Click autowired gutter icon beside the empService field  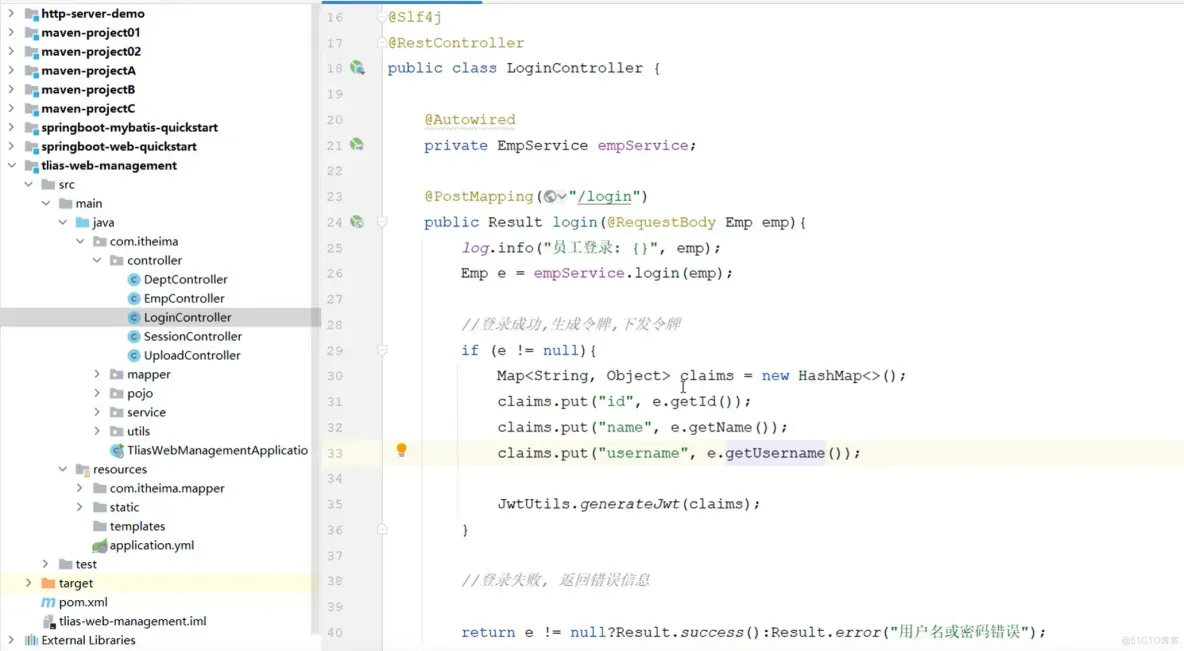[x=357, y=145]
